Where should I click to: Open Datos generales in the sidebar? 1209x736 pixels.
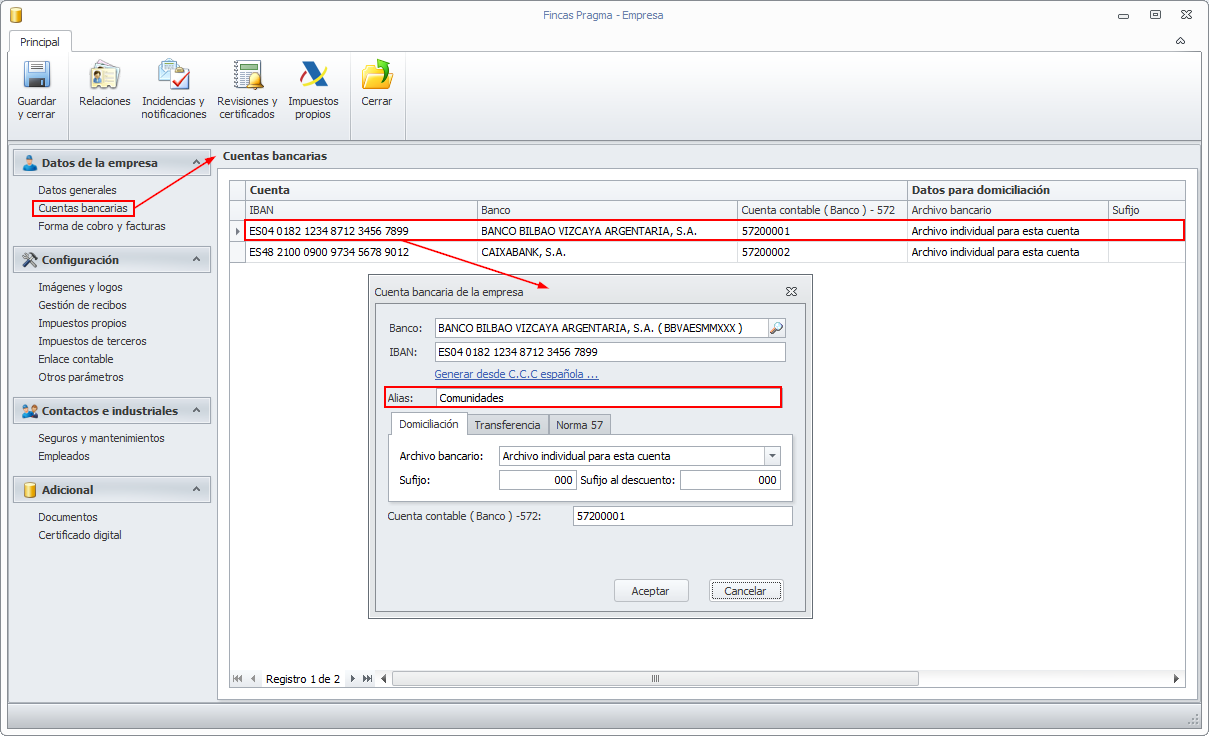[77, 190]
